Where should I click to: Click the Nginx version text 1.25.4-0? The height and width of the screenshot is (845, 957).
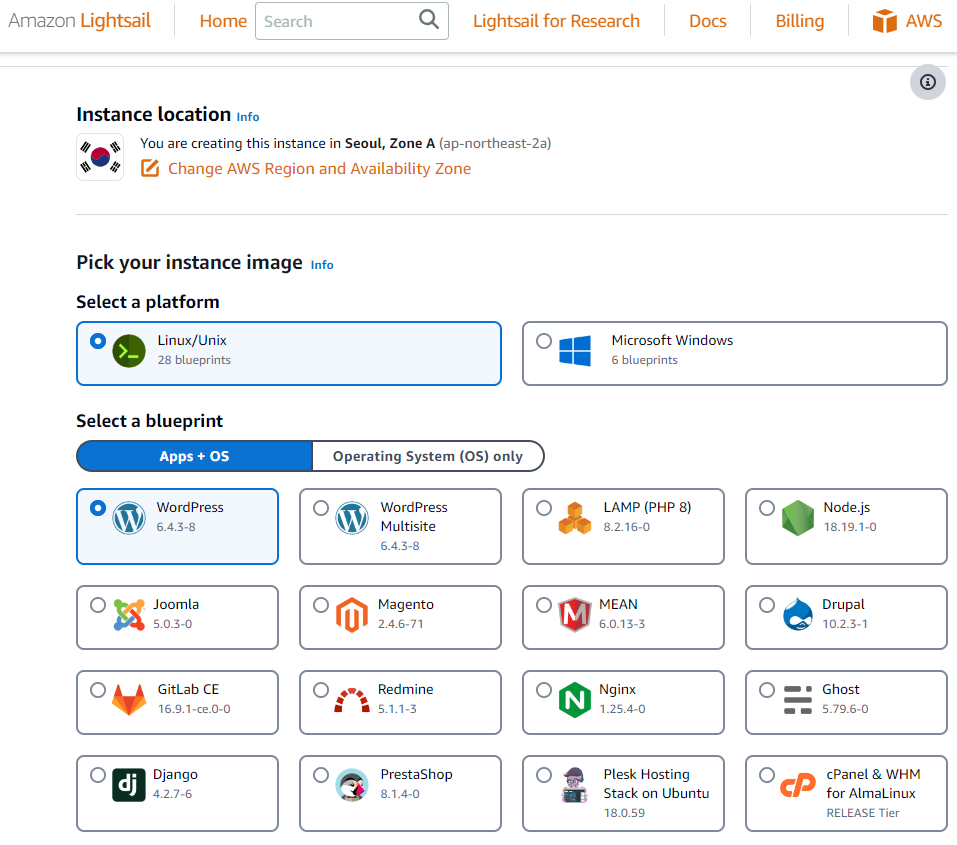pyautogui.click(x=622, y=709)
